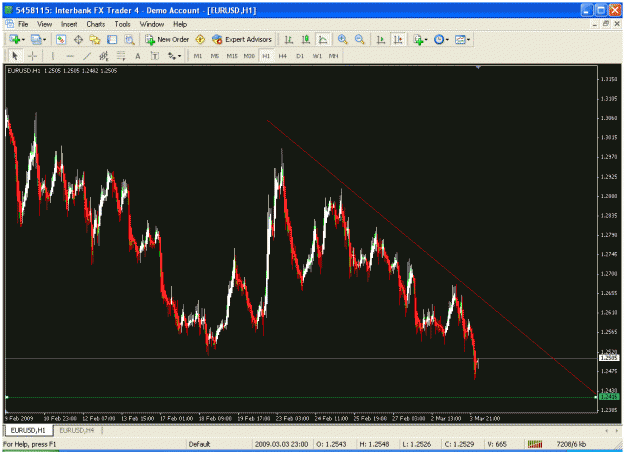Select the equidistant channel tool

104,56
